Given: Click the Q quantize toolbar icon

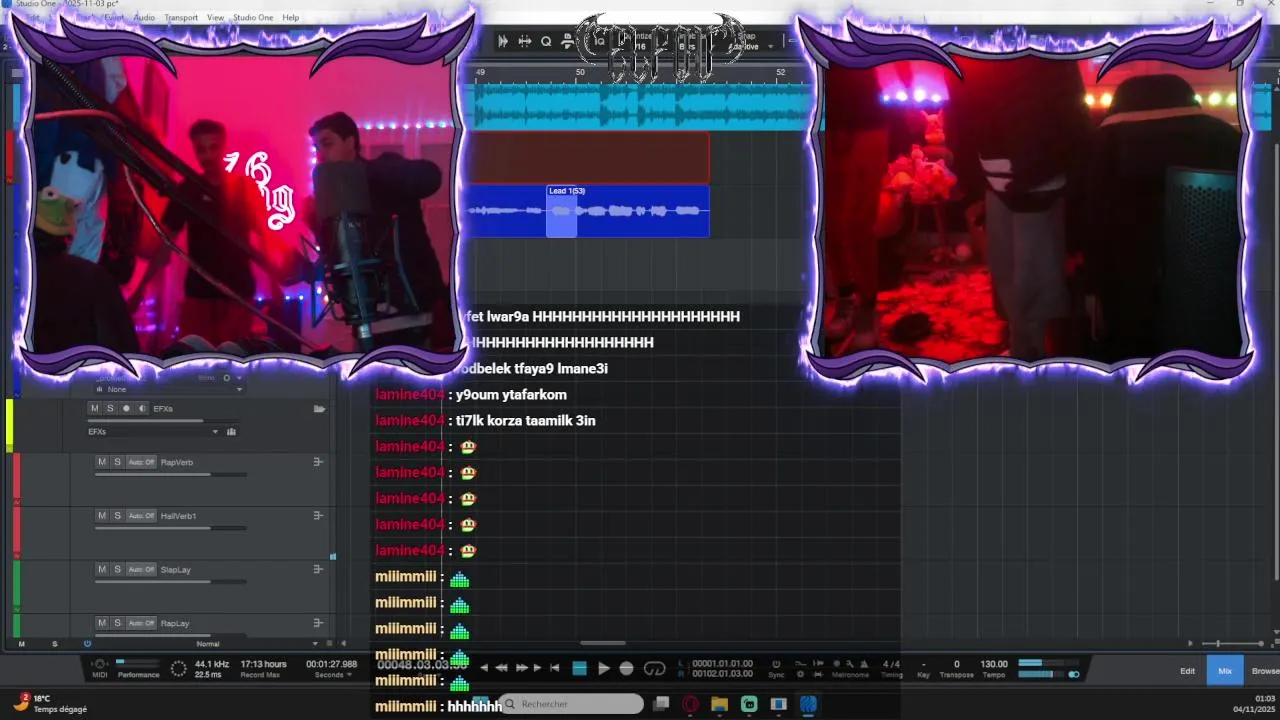Looking at the screenshot, I should coord(546,41).
